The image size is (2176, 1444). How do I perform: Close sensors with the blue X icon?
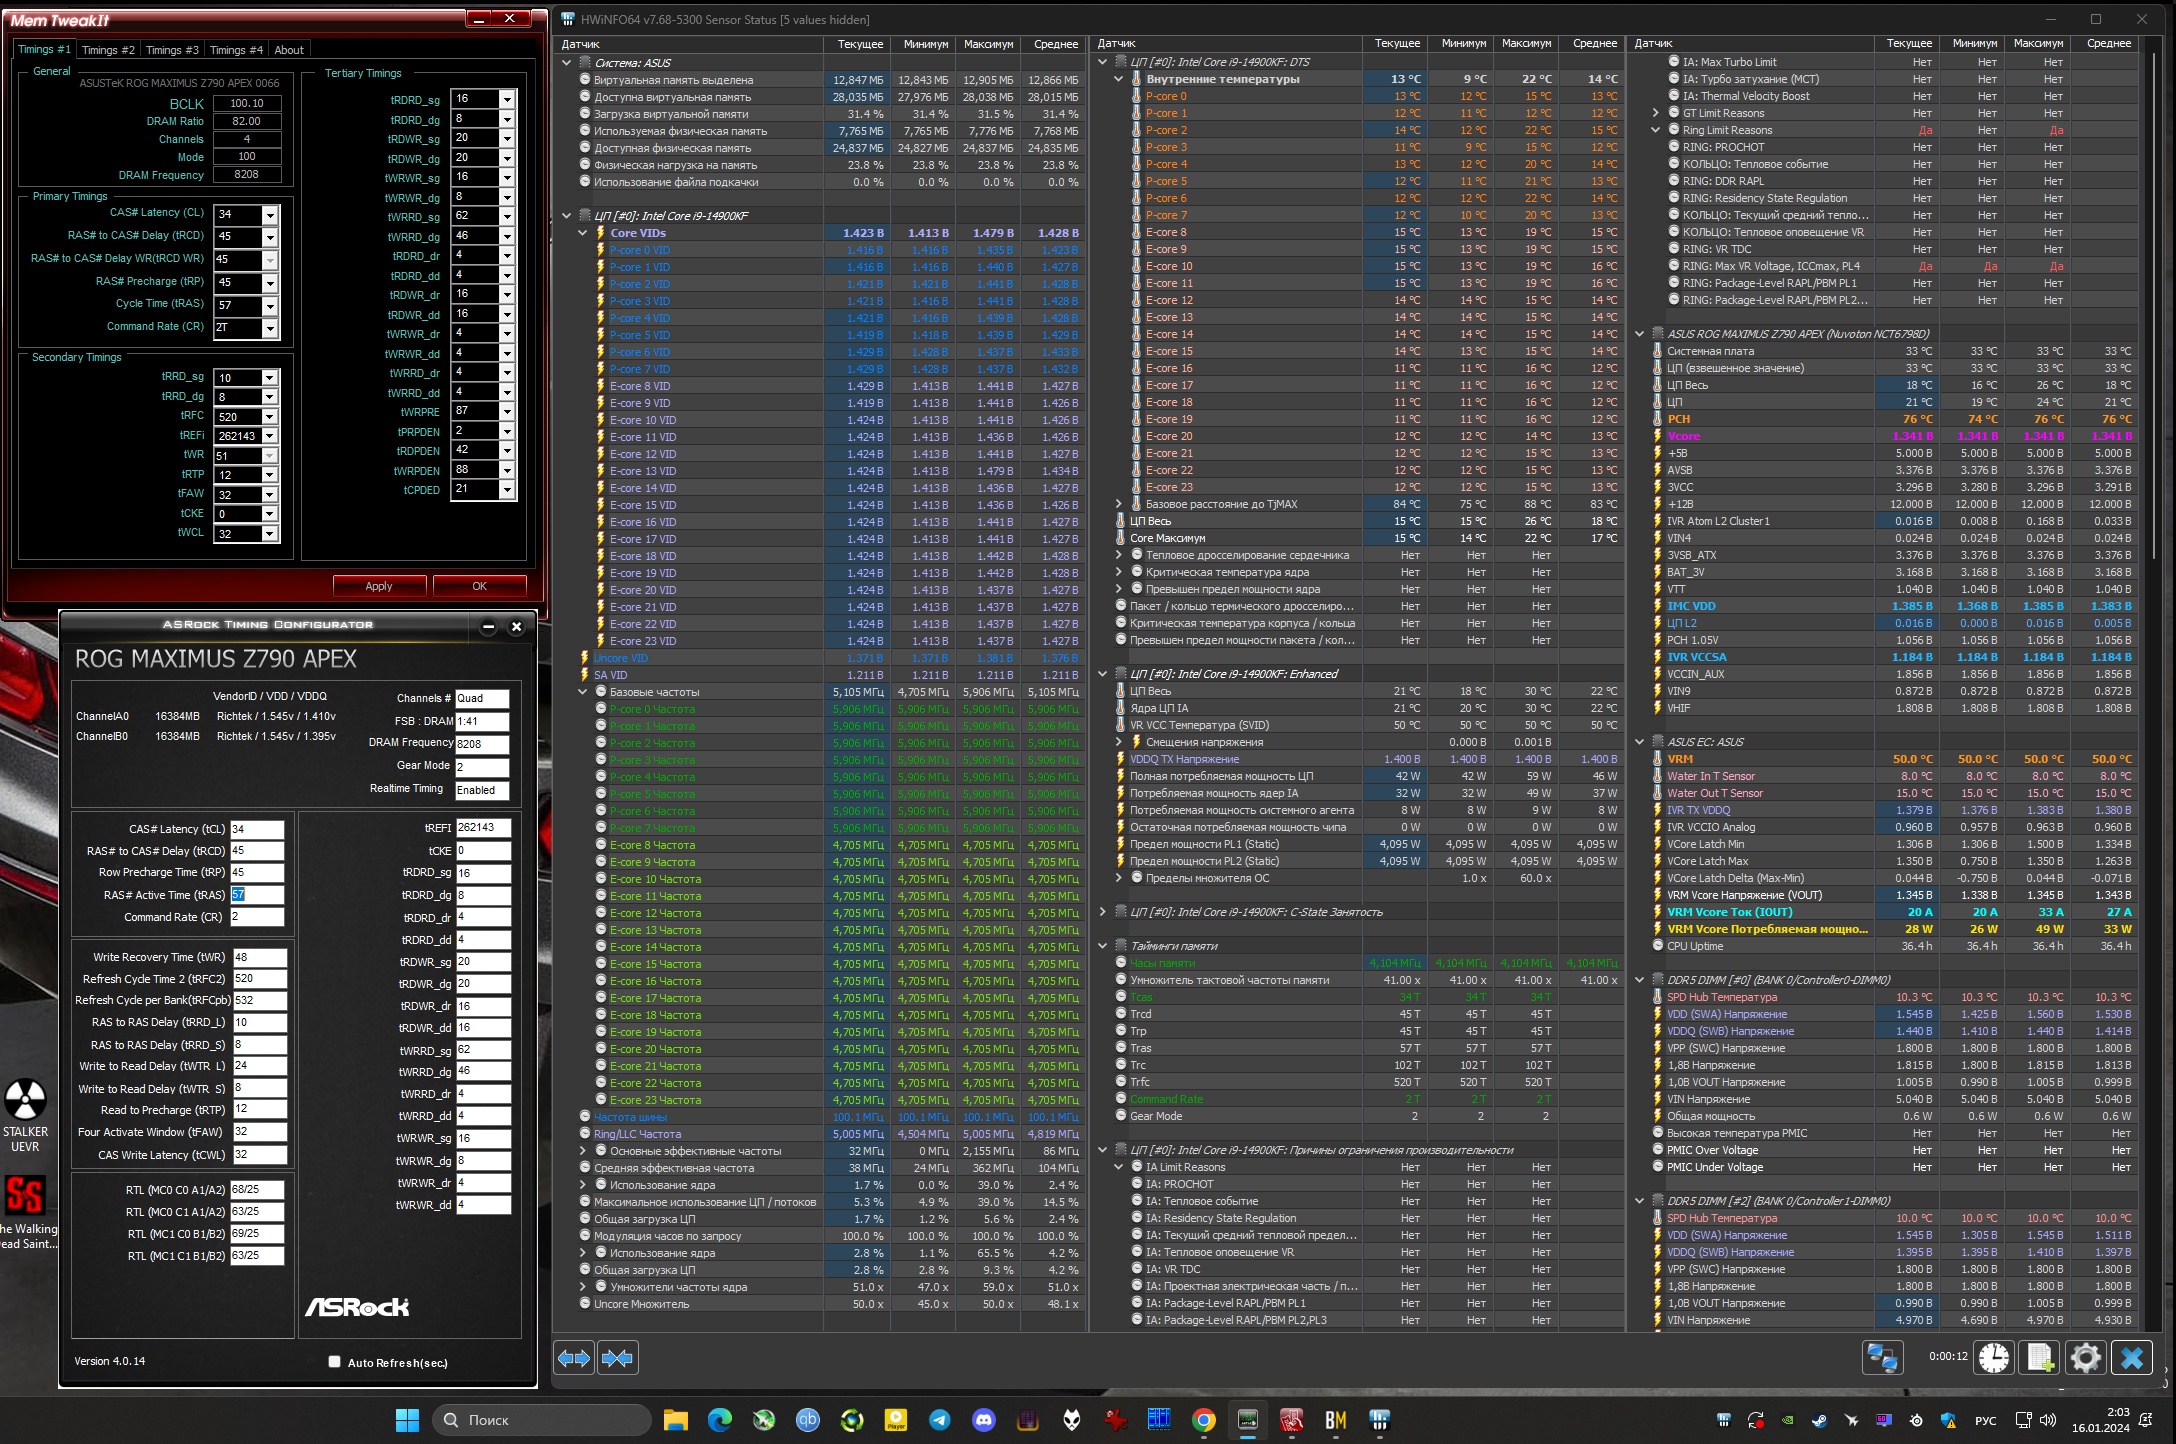point(2131,1358)
